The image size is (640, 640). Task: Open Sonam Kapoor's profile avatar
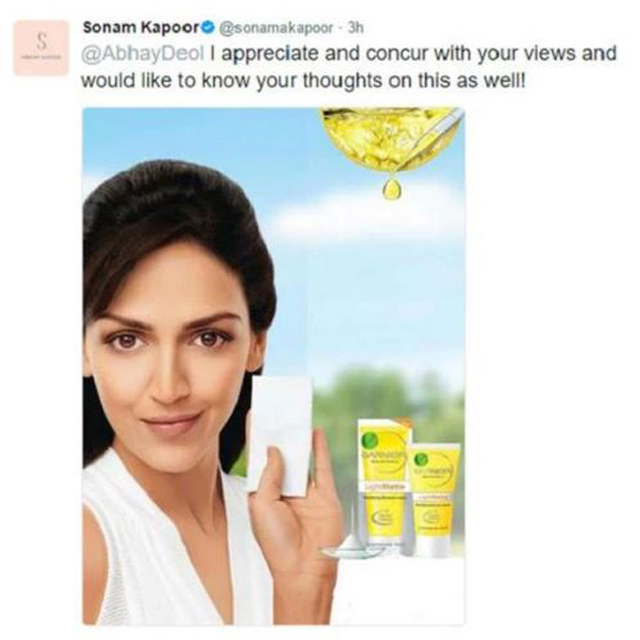tap(41, 48)
